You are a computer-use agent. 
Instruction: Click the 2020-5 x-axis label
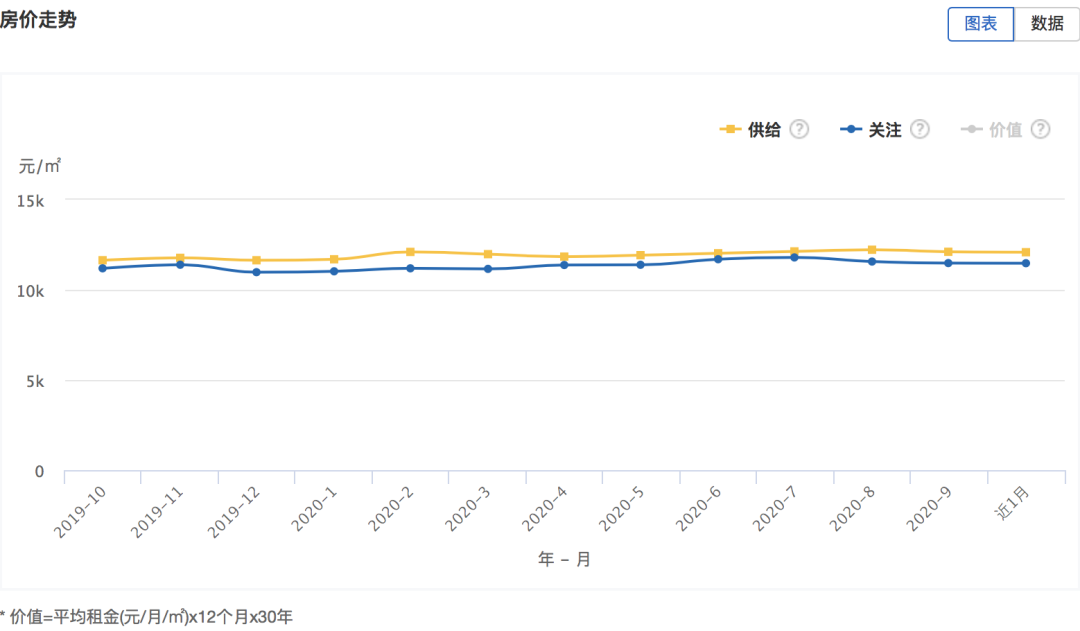point(621,508)
